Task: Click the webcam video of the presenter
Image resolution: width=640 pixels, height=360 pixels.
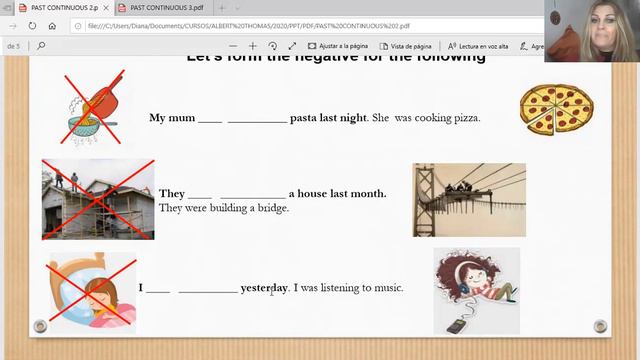Action: (x=592, y=31)
